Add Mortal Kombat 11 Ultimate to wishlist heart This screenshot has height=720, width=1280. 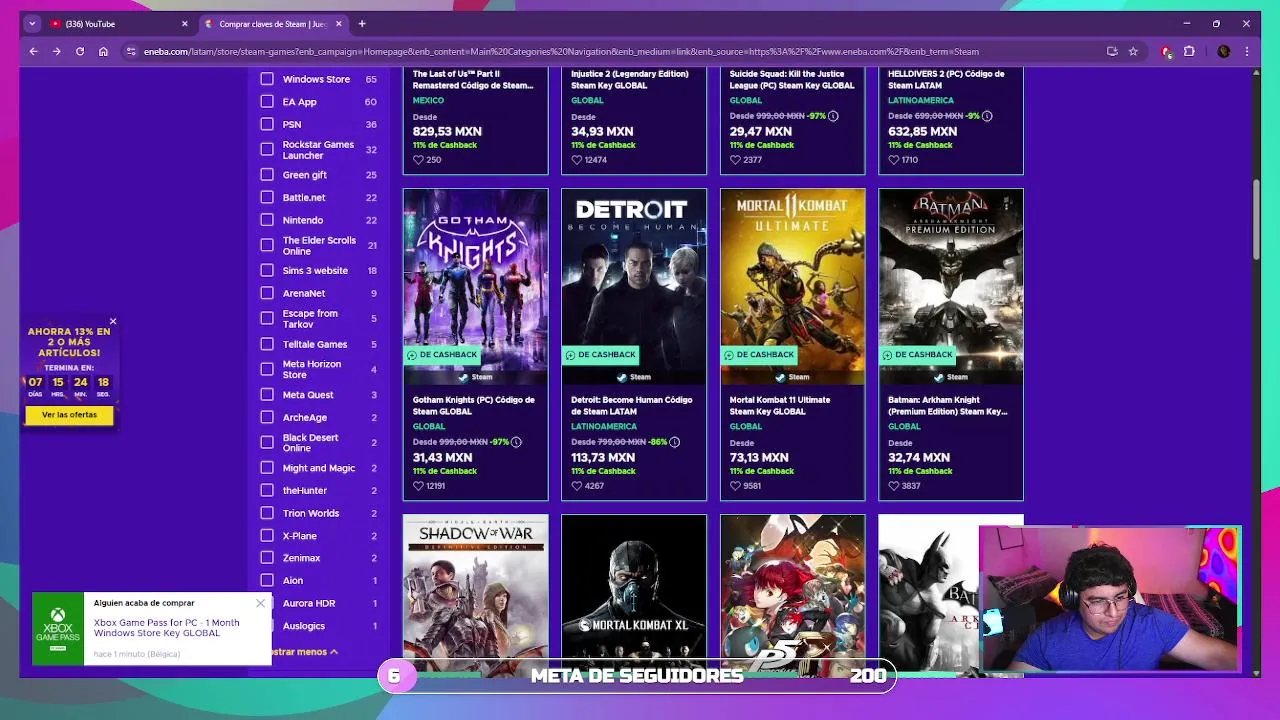pyautogui.click(x=736, y=486)
